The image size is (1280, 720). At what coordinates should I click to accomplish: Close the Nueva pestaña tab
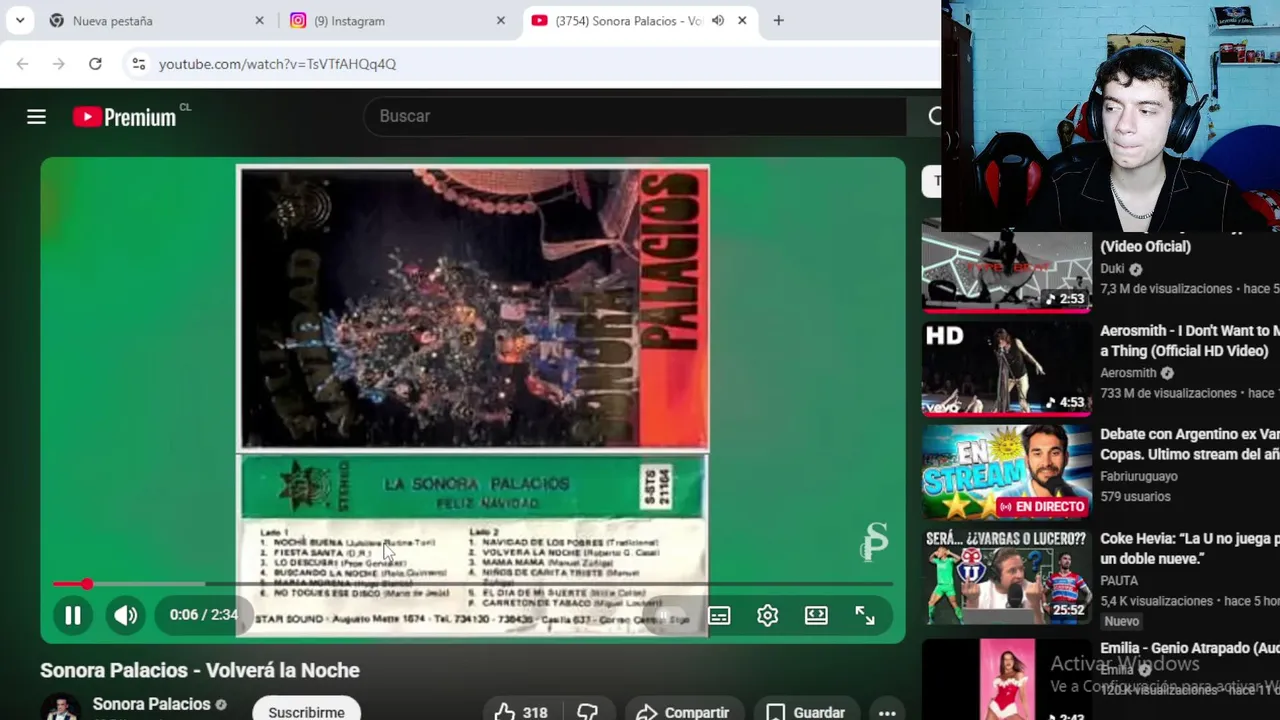click(x=259, y=20)
